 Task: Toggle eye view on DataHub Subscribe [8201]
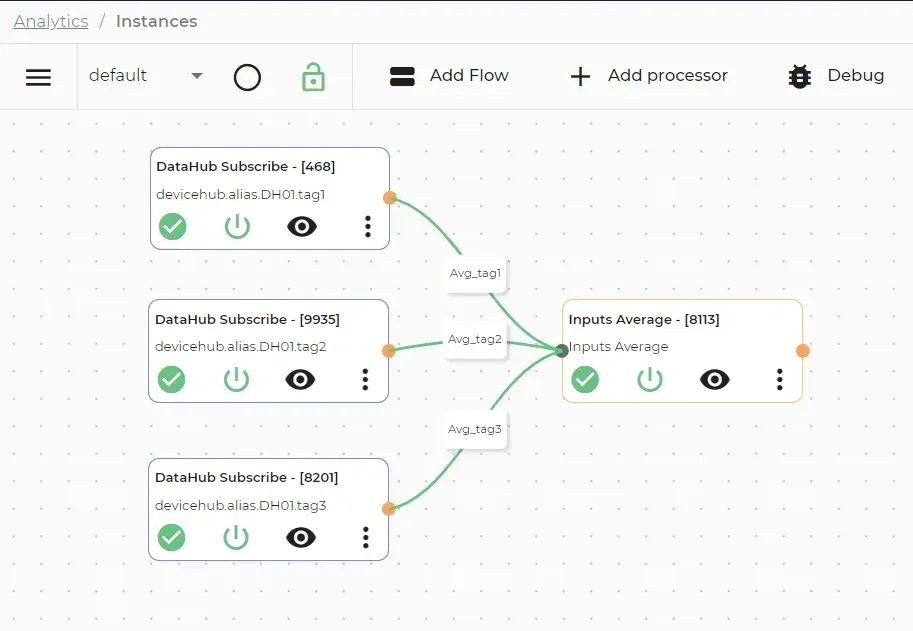pyautogui.click(x=301, y=537)
